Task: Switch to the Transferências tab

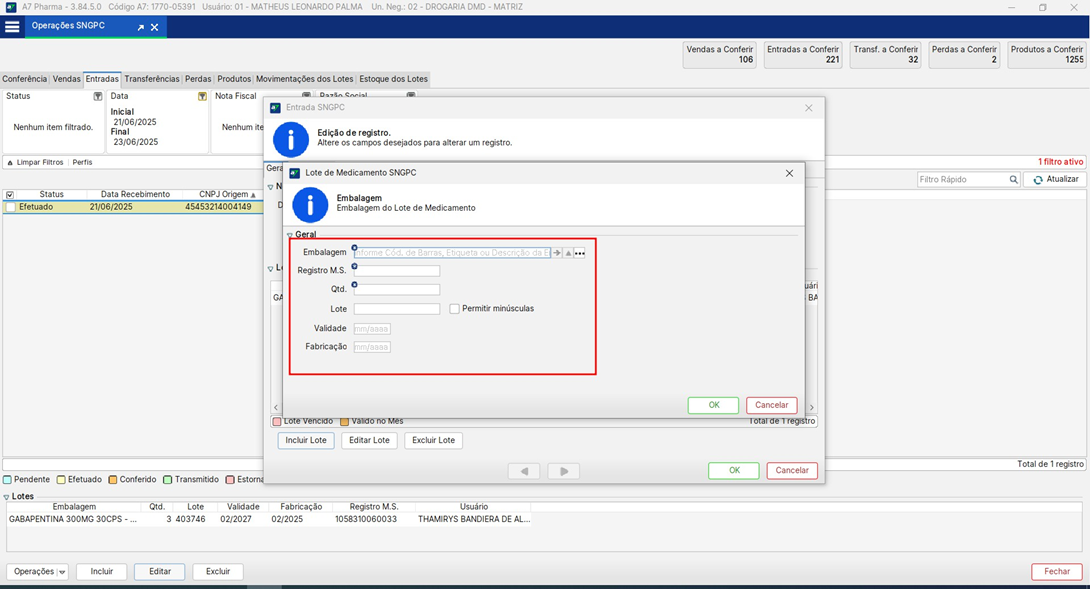Action: pyautogui.click(x=152, y=79)
